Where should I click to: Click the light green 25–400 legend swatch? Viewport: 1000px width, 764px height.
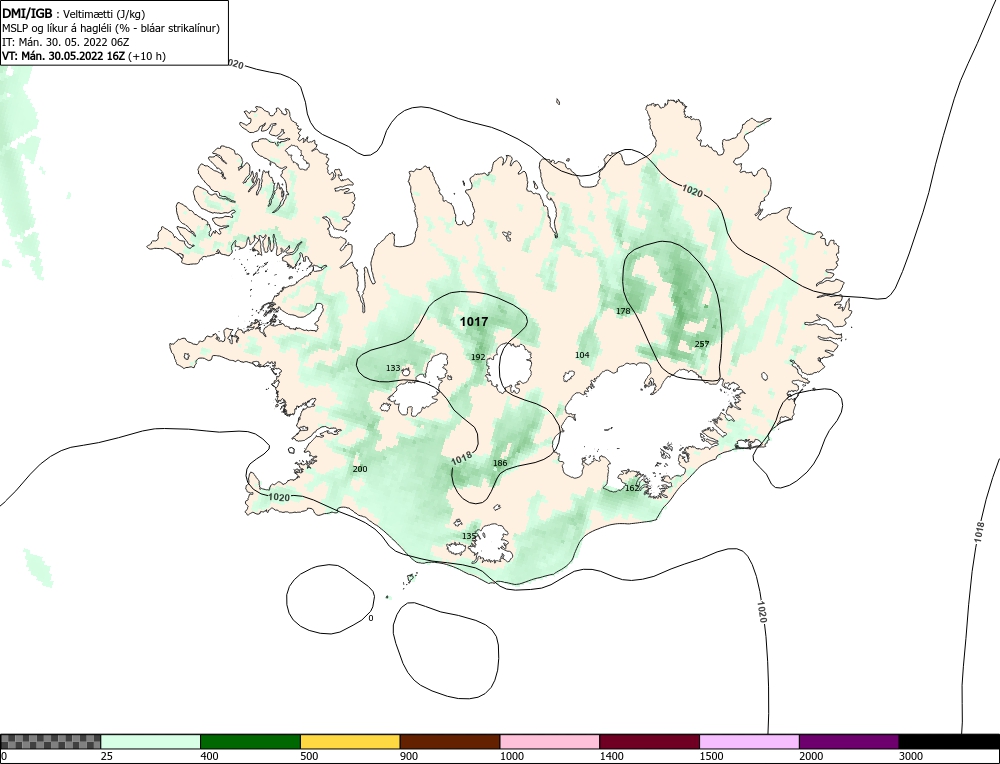click(x=151, y=741)
